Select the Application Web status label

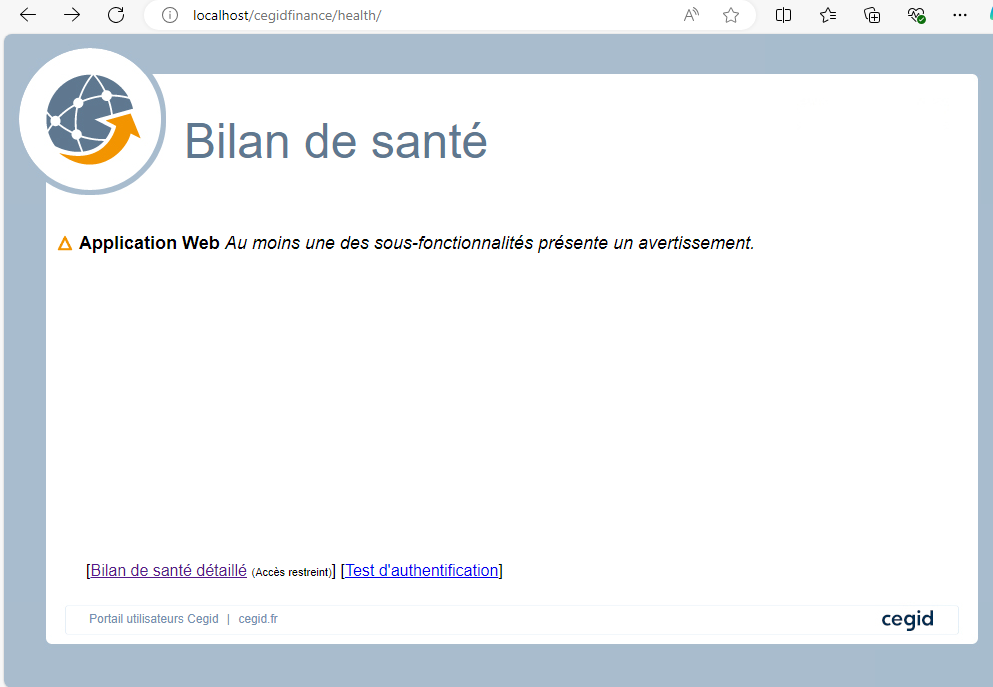[149, 243]
